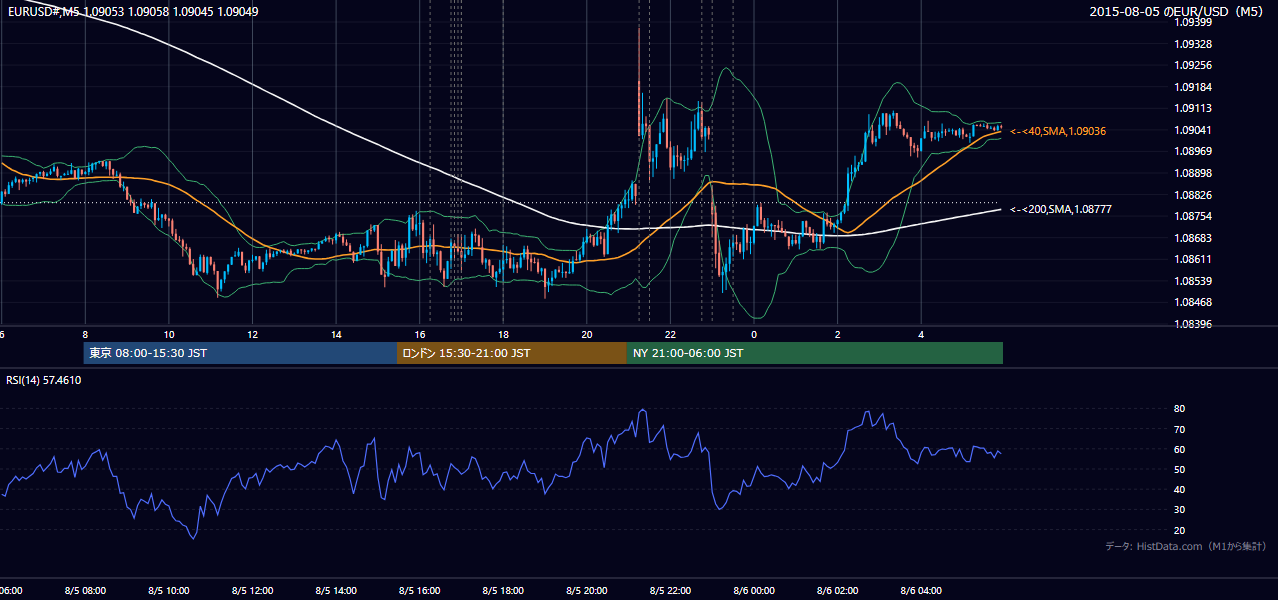The image size is (1278, 600).
Task: Click the 40 SMA 1.09036 label
Action: (x=1058, y=131)
